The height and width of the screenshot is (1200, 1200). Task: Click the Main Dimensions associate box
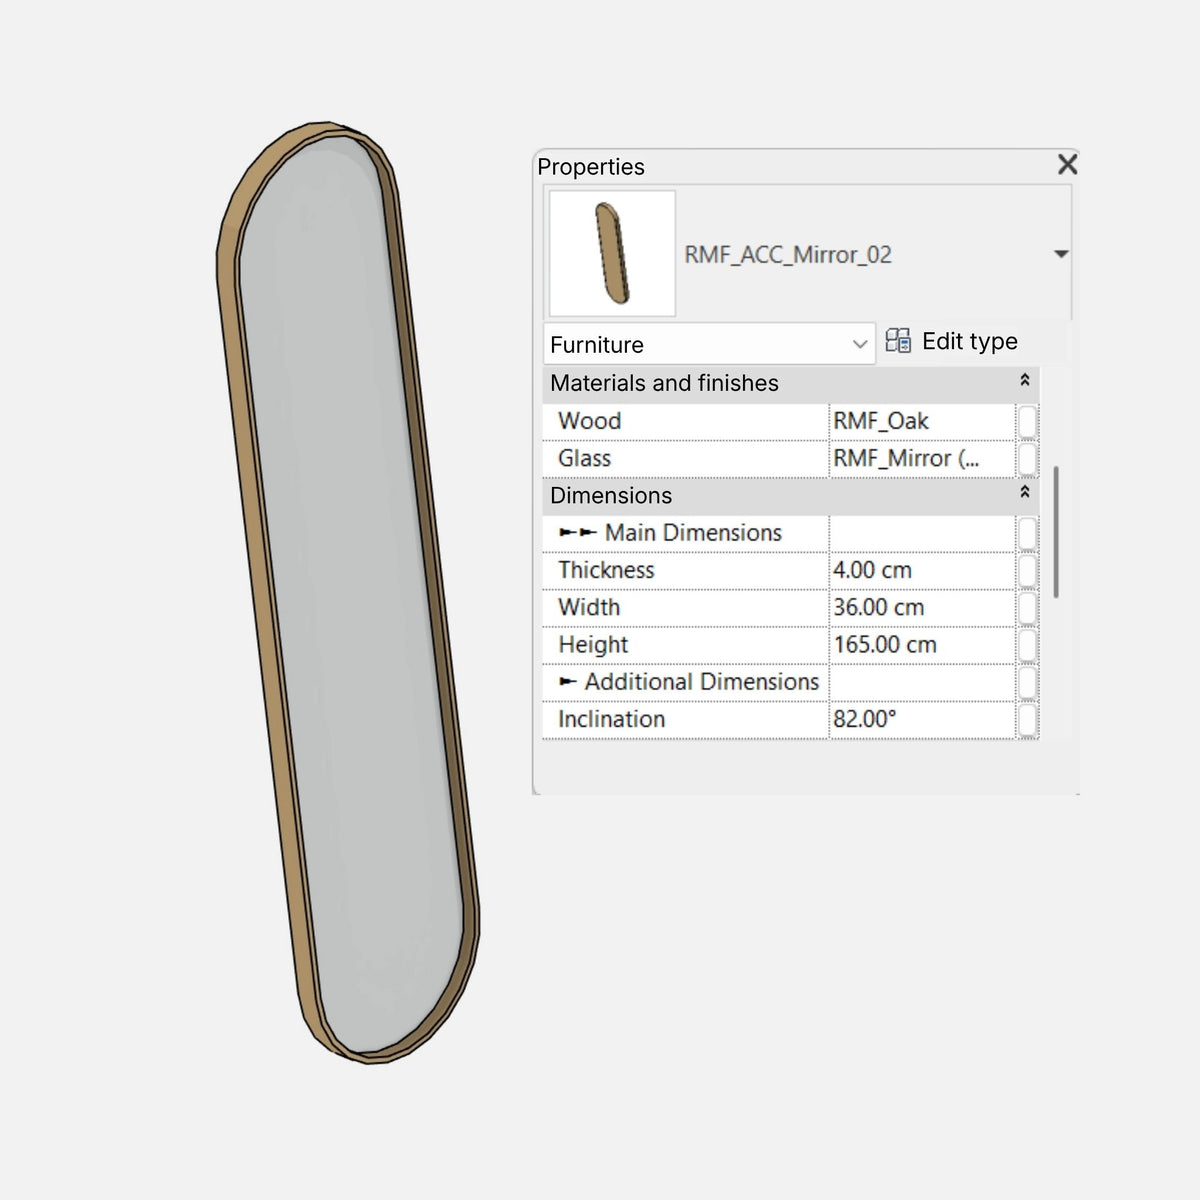pos(1028,533)
